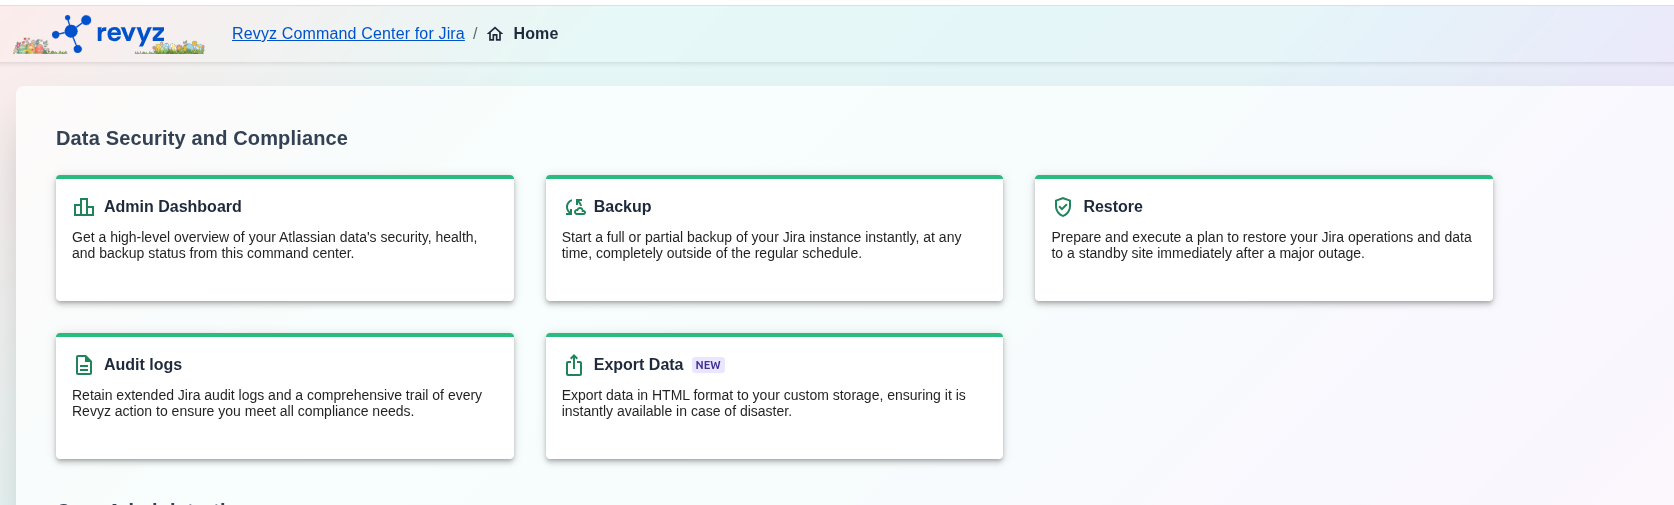Viewport: 1674px width, 505px height.
Task: Open the Audit logs card title
Action: coord(143,365)
